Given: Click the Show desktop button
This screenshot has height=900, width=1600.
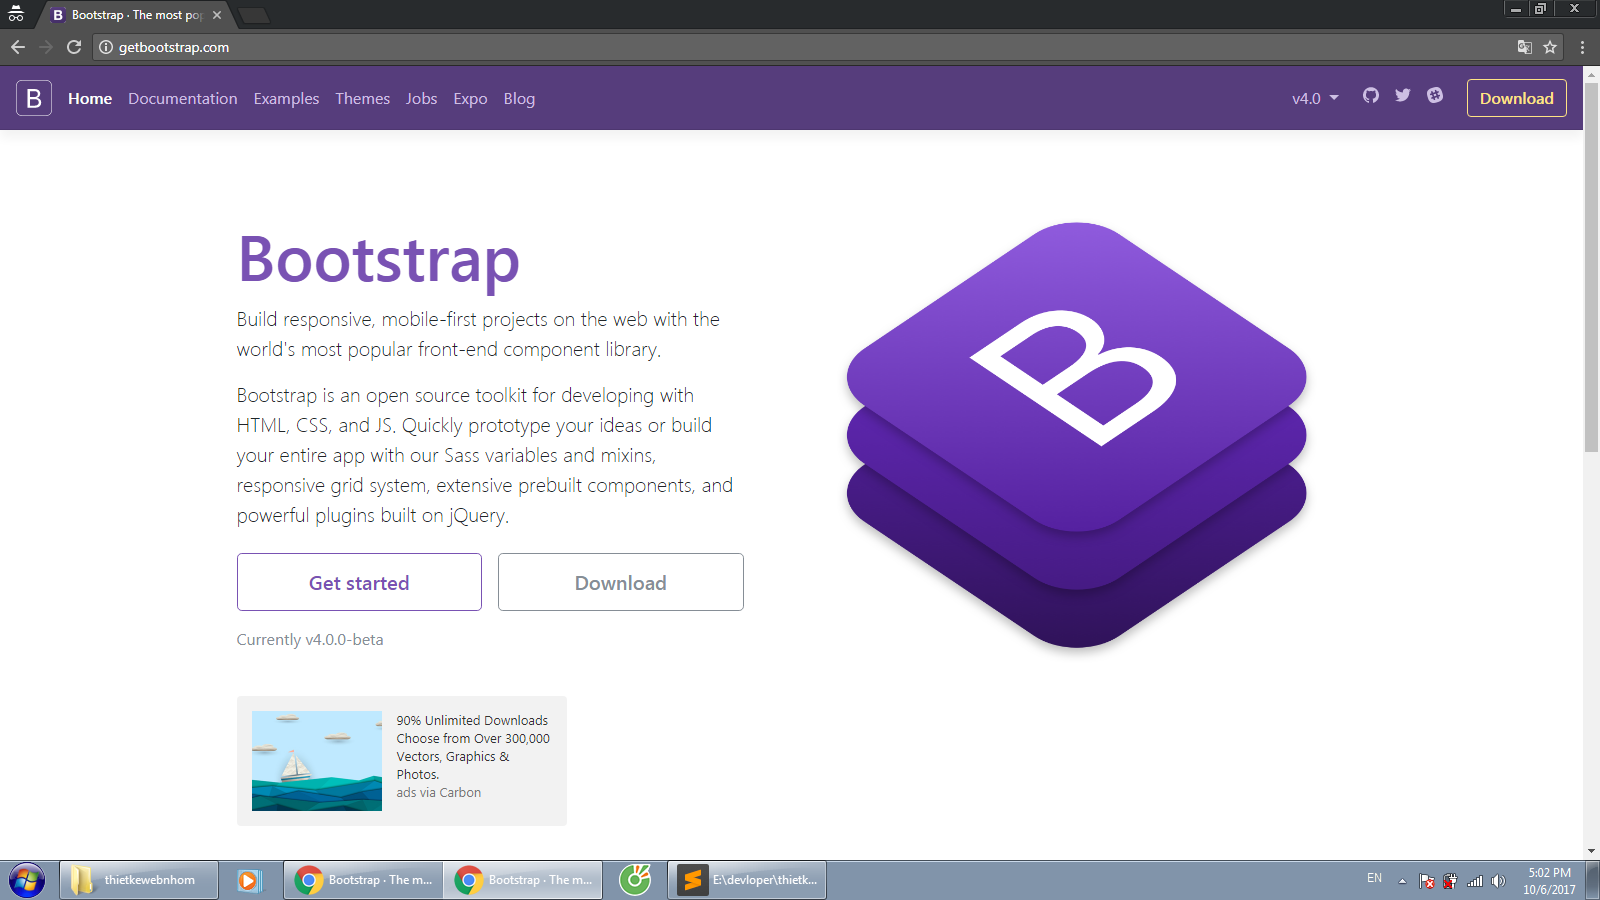Looking at the screenshot, I should (1592, 880).
